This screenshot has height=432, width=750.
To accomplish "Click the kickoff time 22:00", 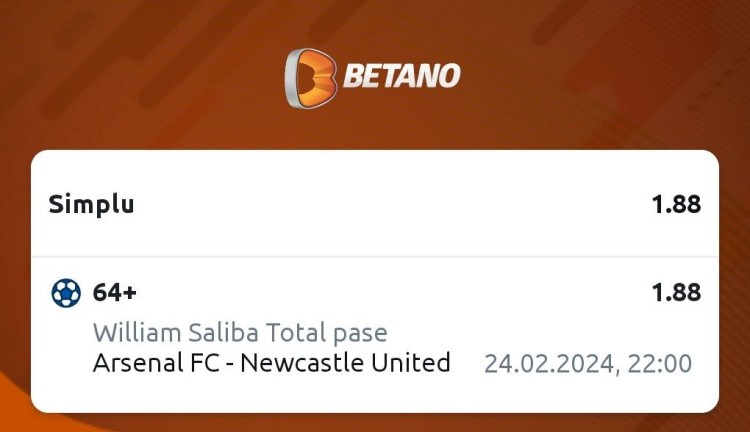I will click(x=659, y=363).
